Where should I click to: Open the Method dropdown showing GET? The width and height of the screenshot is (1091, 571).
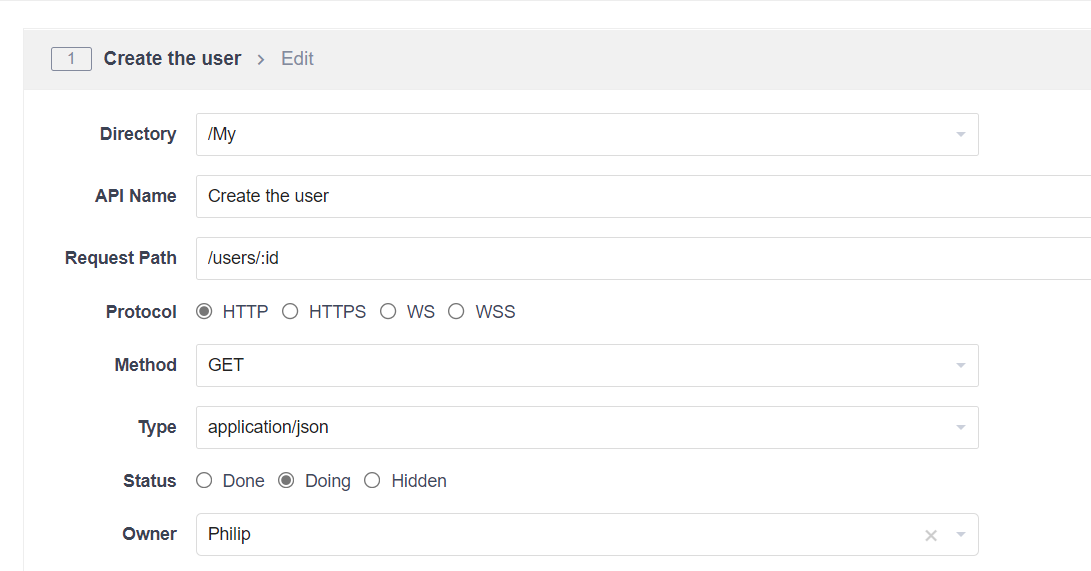(560, 366)
